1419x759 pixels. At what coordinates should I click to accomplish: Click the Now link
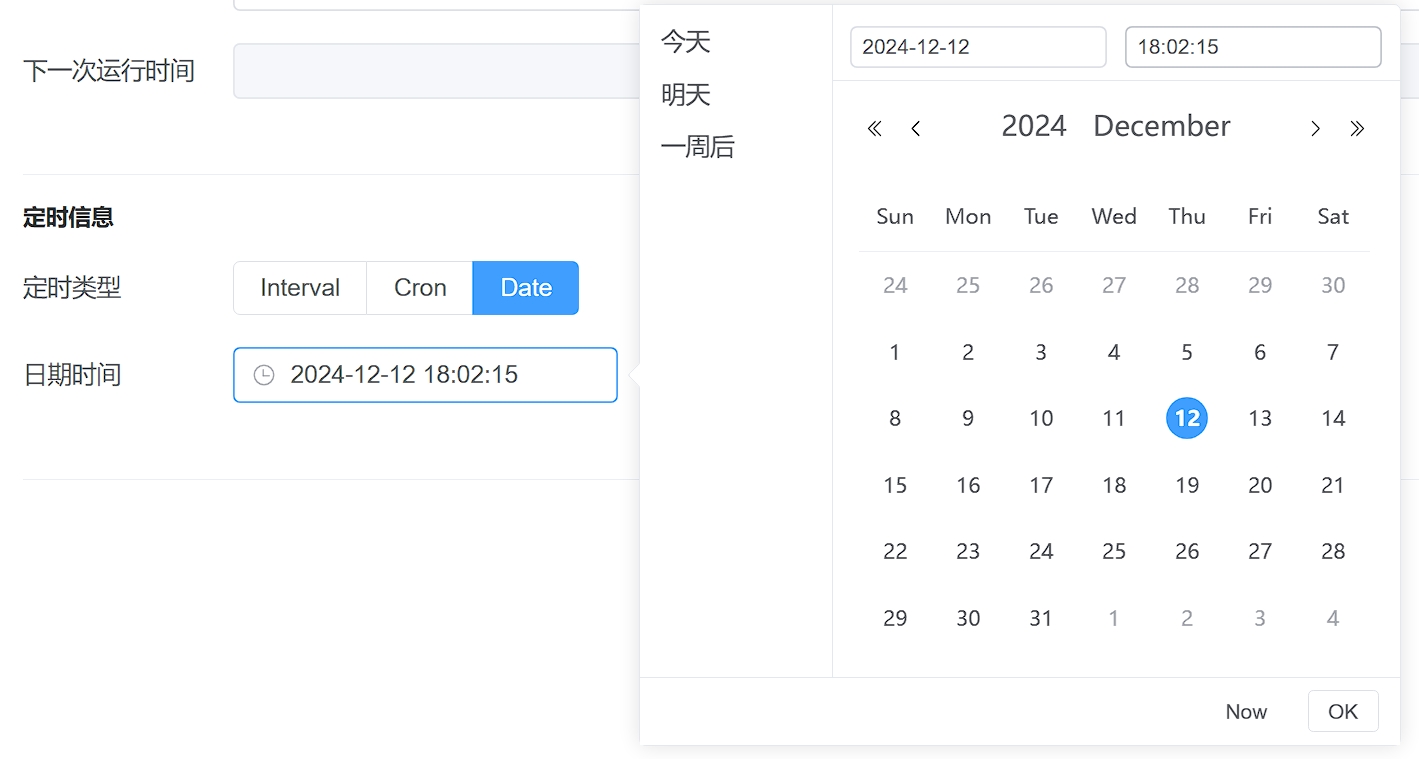(1246, 712)
